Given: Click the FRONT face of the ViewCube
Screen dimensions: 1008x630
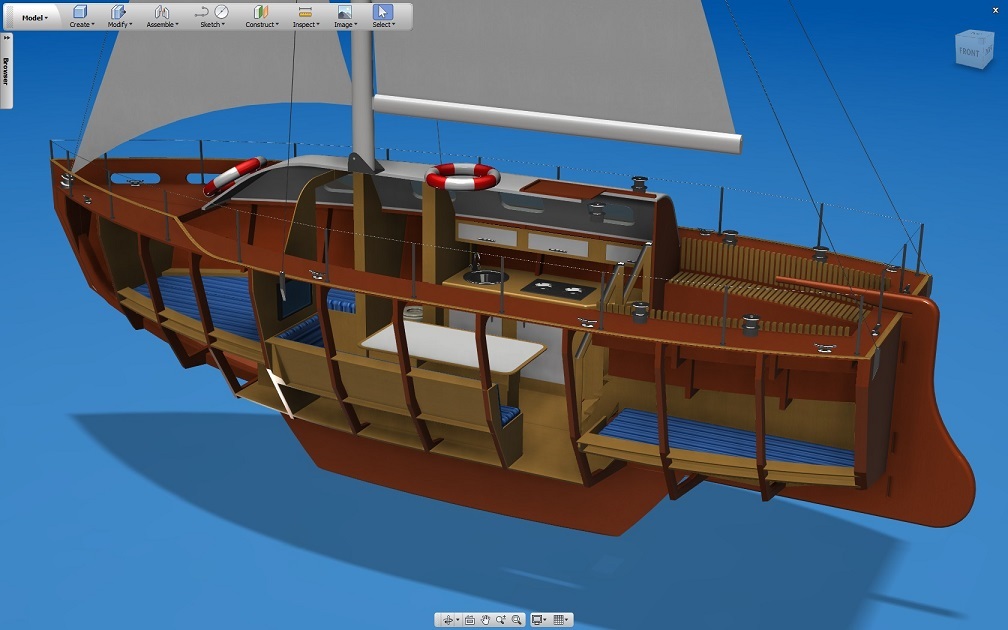Looking at the screenshot, I should click(970, 52).
